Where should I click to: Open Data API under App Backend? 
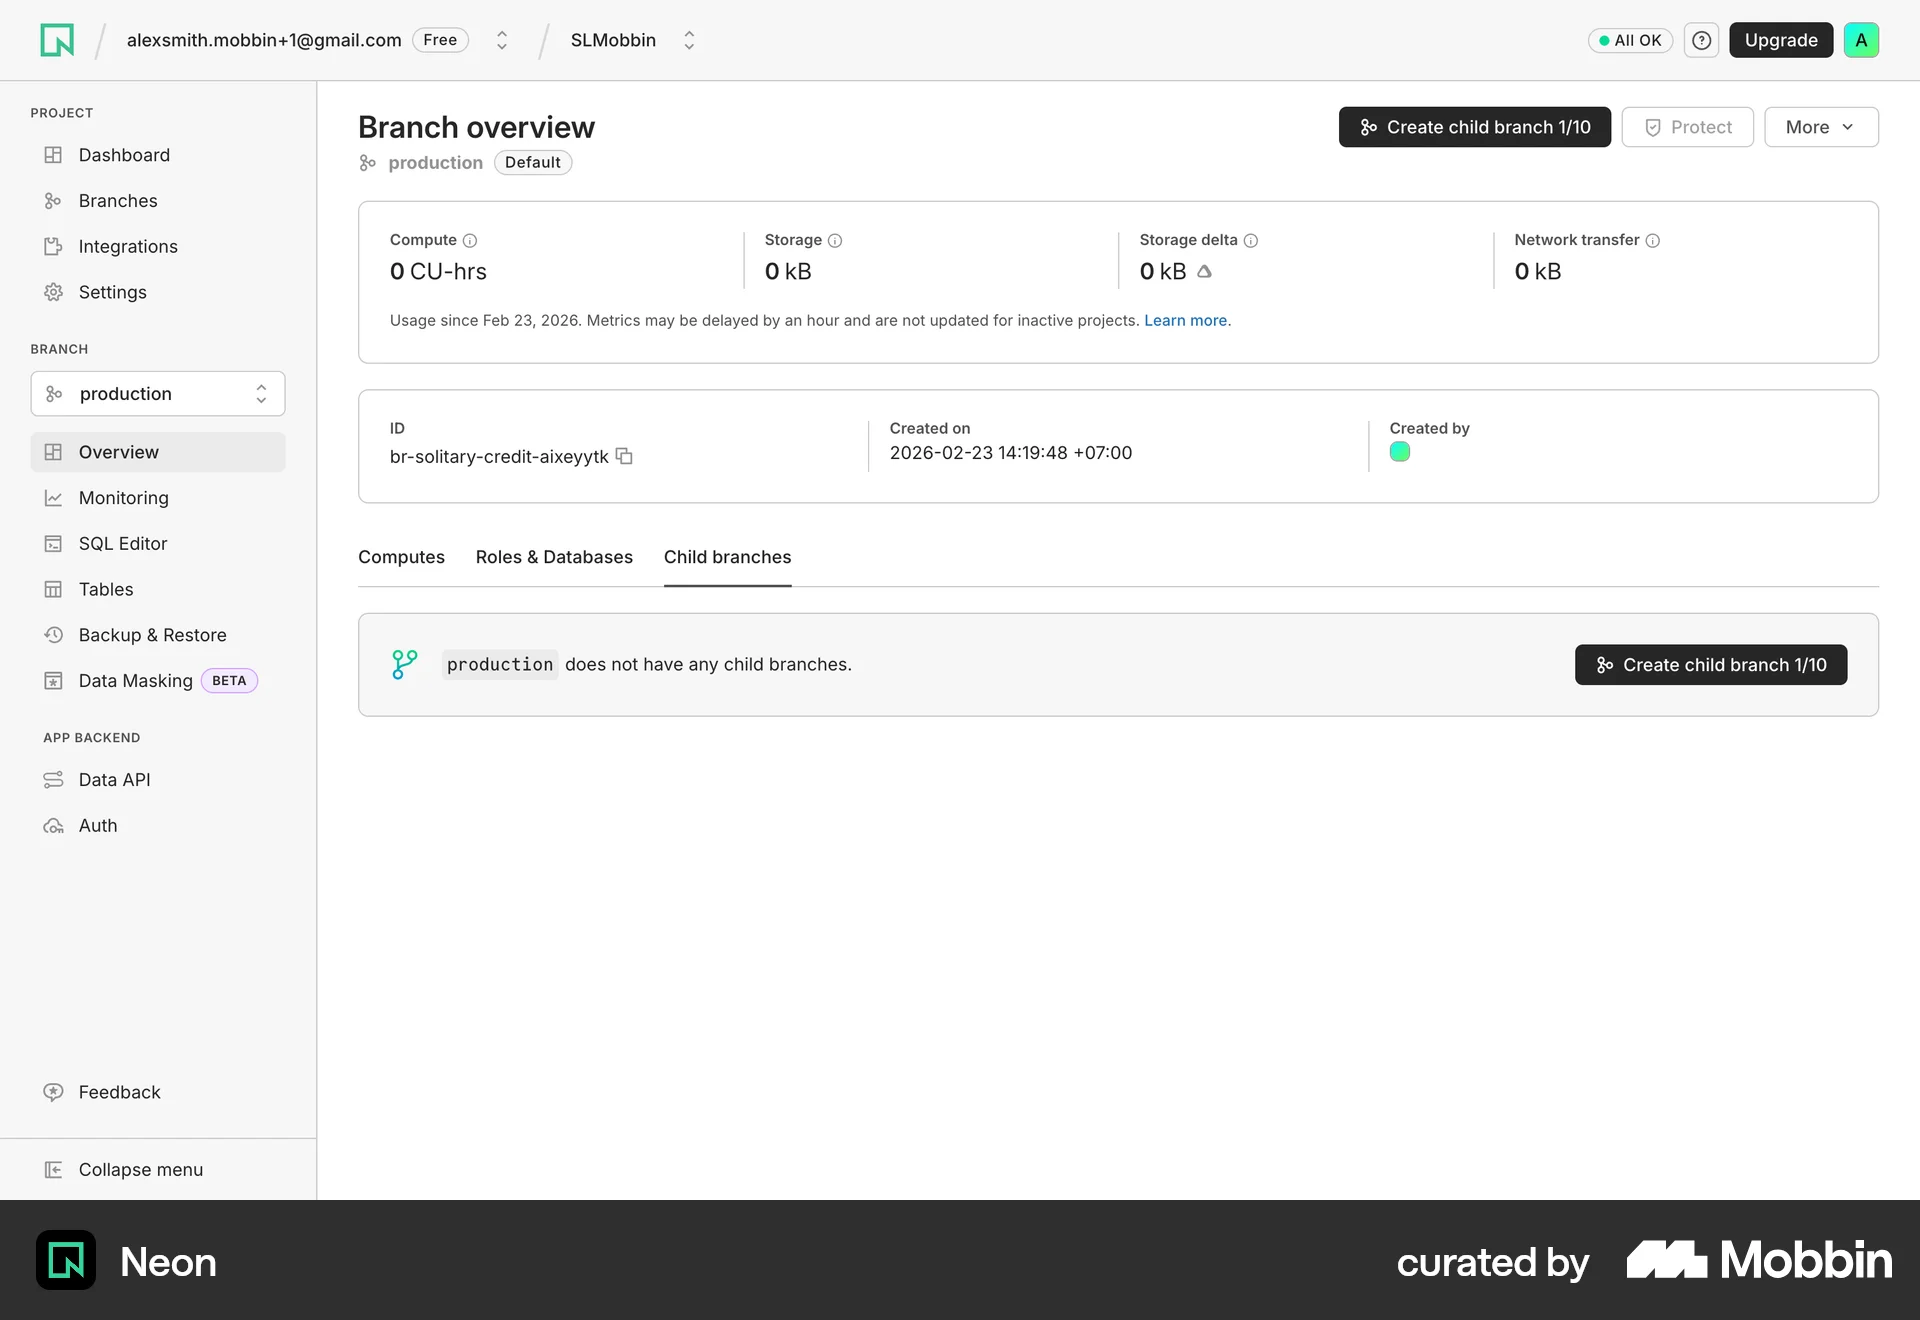[x=158, y=780]
